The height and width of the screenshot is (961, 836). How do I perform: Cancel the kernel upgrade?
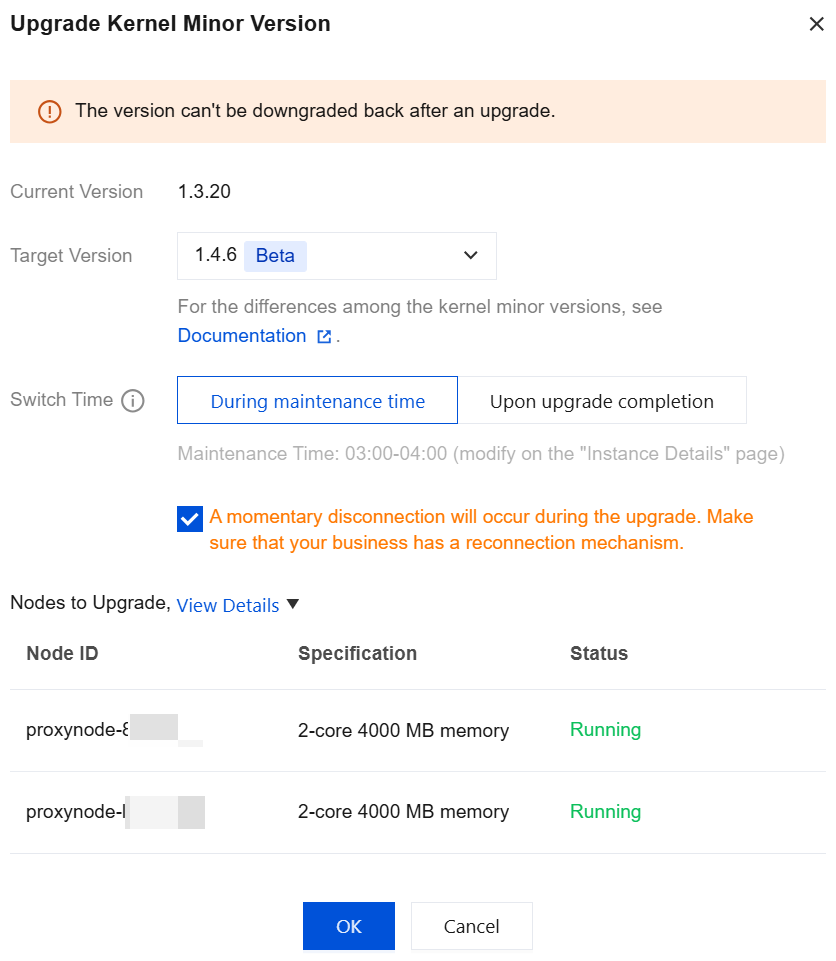(x=471, y=925)
